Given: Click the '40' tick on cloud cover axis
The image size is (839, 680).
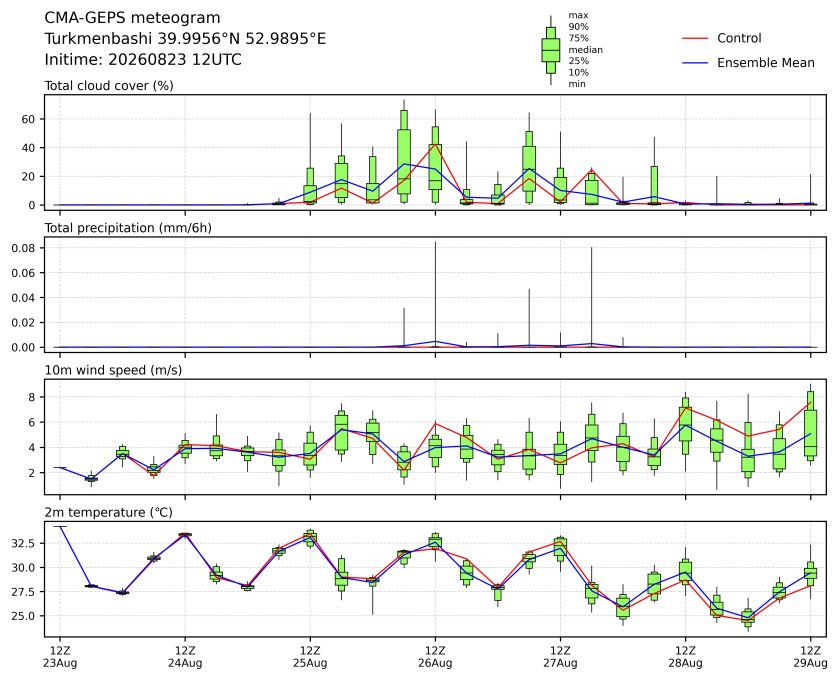Looking at the screenshot, I should (x=28, y=148).
